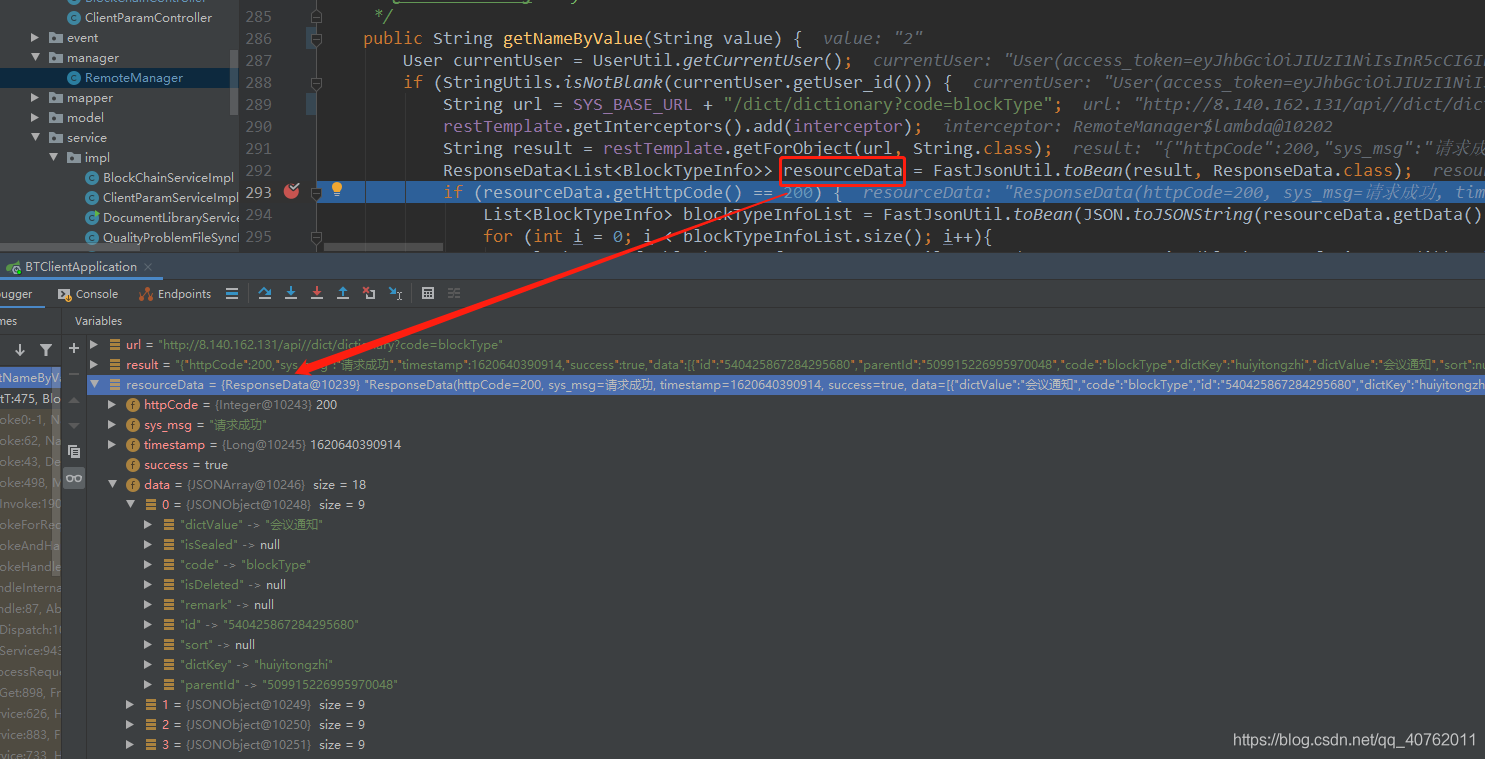Click the Step Into debugger icon
1485x759 pixels.
[x=291, y=293]
